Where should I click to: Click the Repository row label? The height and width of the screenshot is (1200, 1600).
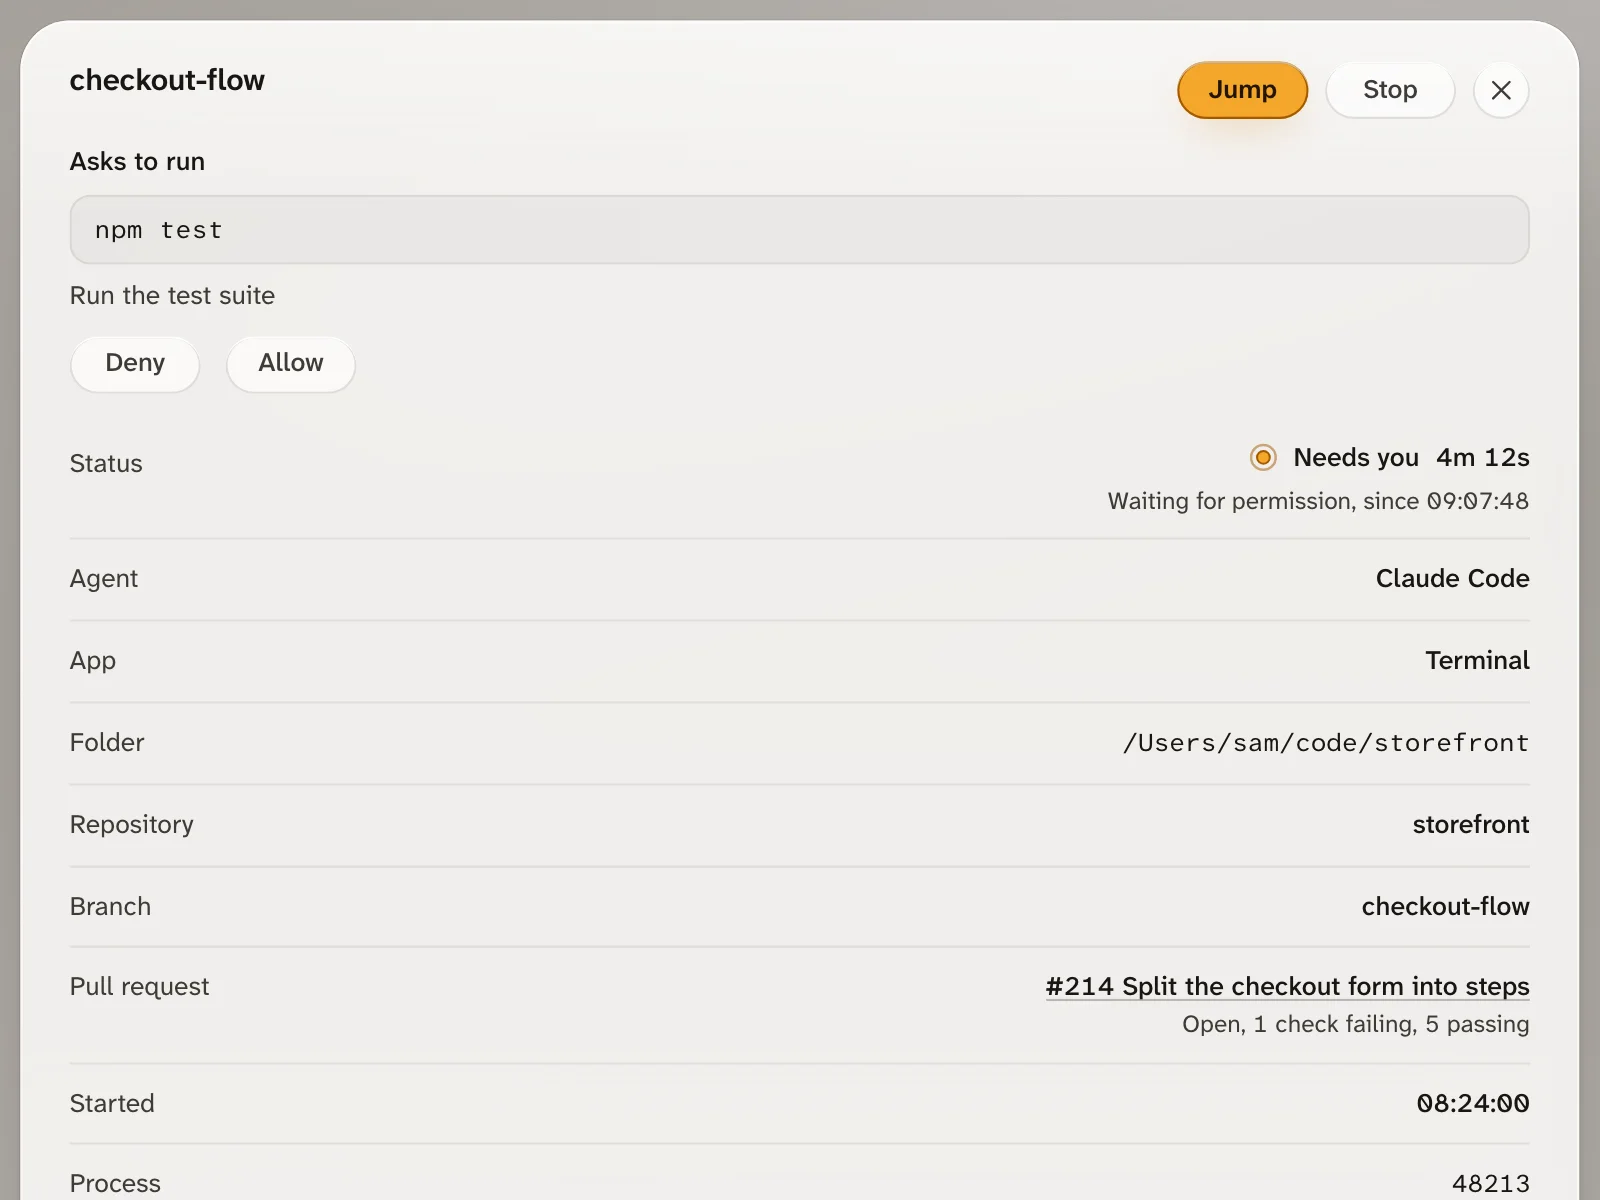tap(132, 825)
